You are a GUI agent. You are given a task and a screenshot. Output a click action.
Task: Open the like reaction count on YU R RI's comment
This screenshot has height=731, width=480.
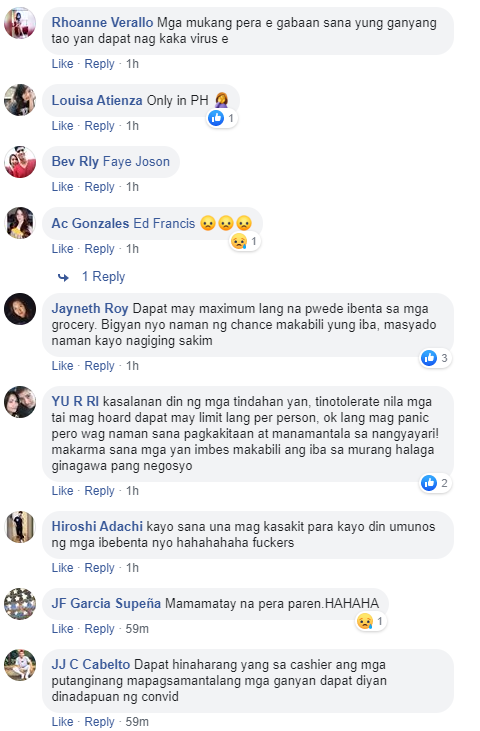coord(435,483)
